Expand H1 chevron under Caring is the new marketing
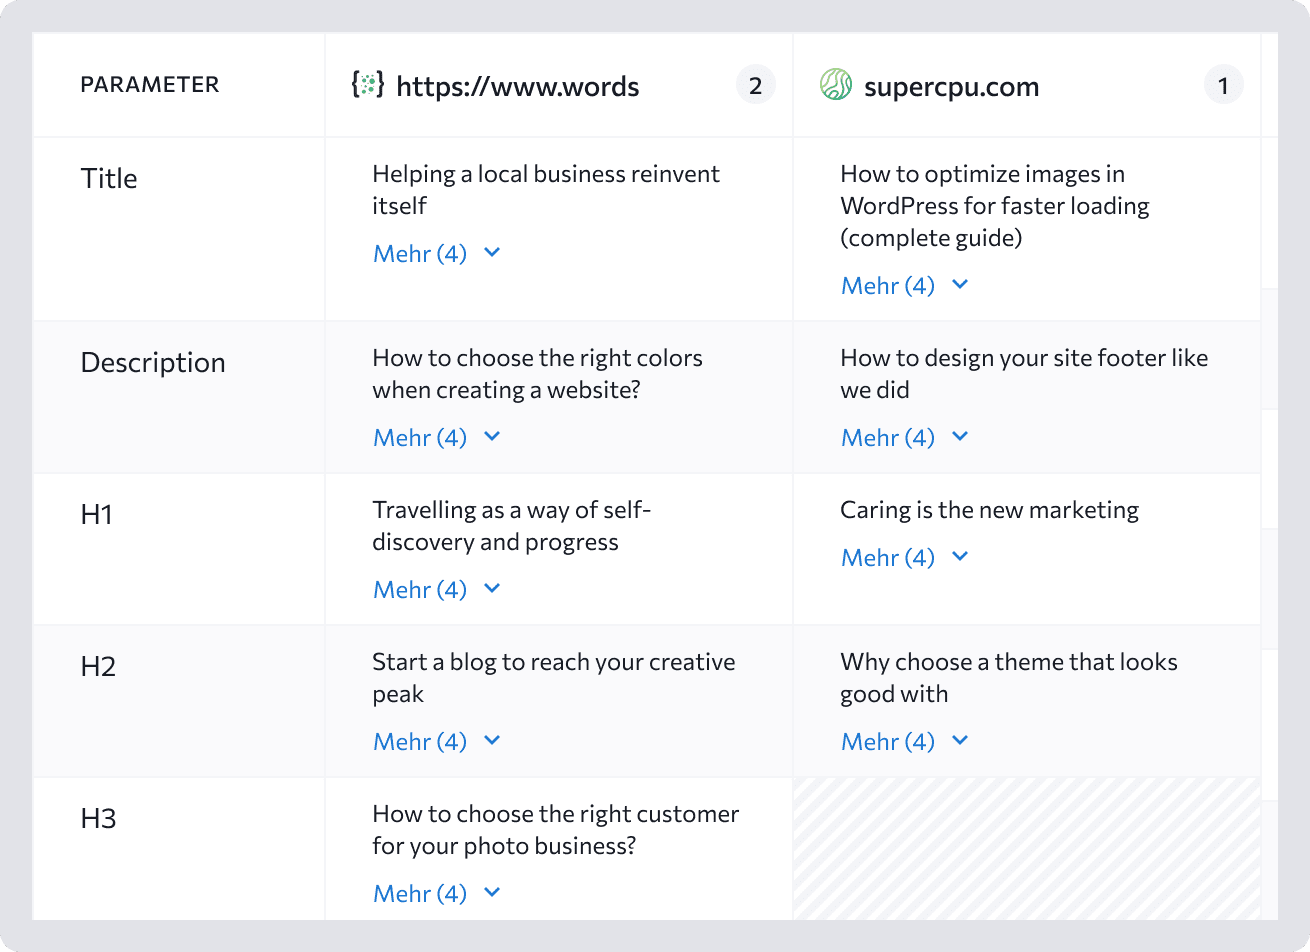Screen dimensions: 1310x952 click(960, 557)
